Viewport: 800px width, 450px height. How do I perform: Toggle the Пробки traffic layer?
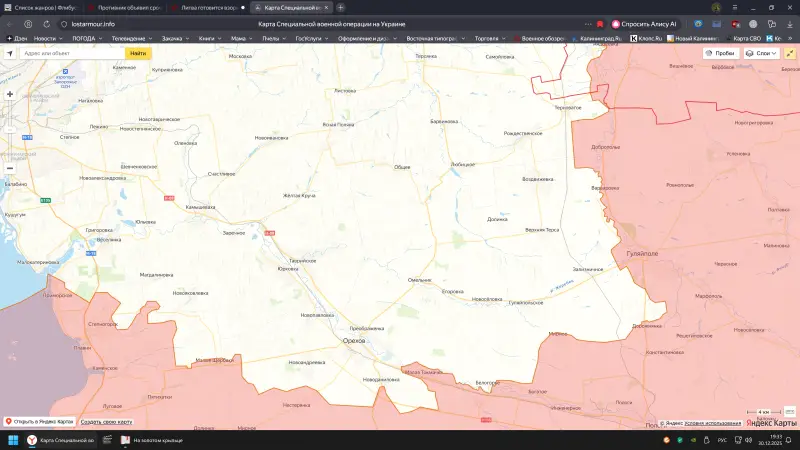pyautogui.click(x=720, y=53)
